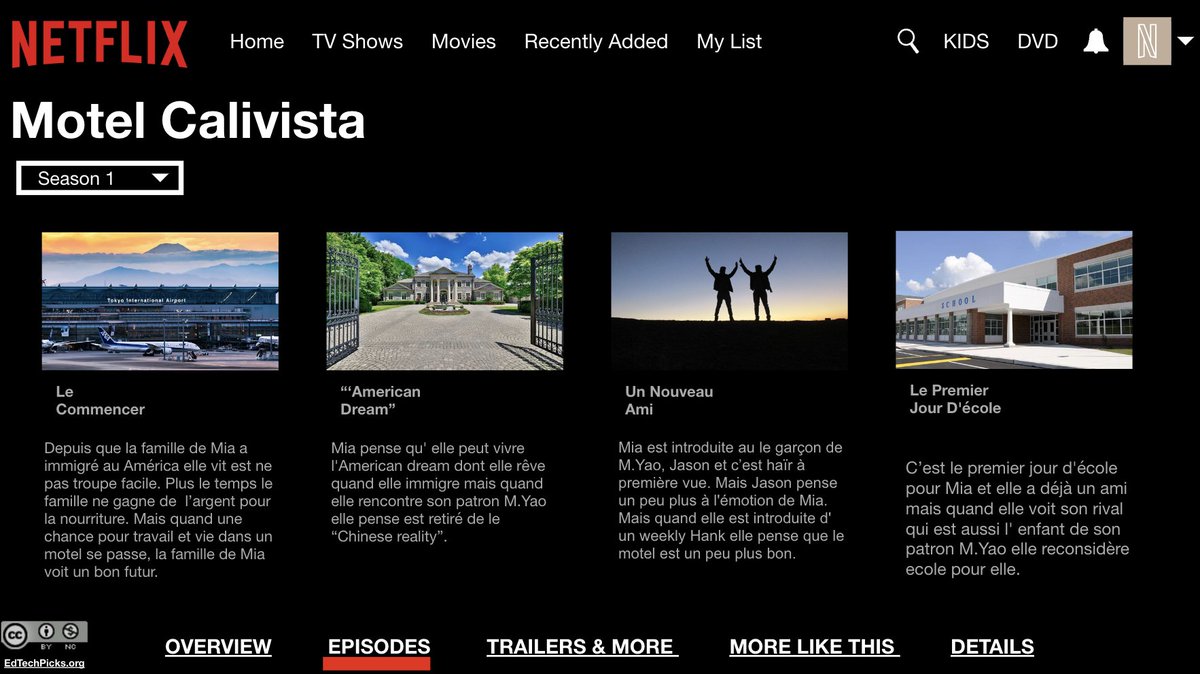The image size is (1200, 674).
Task: Click description starting "C'est le premier jour"
Action: coord(1018,519)
